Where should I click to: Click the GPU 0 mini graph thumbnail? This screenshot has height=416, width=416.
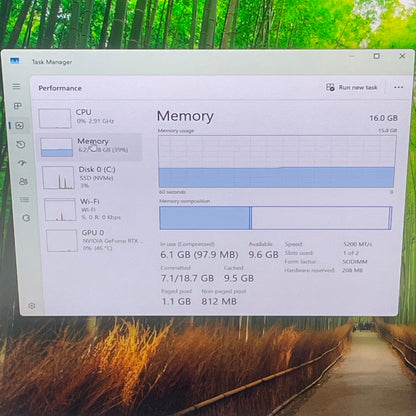coord(62,241)
